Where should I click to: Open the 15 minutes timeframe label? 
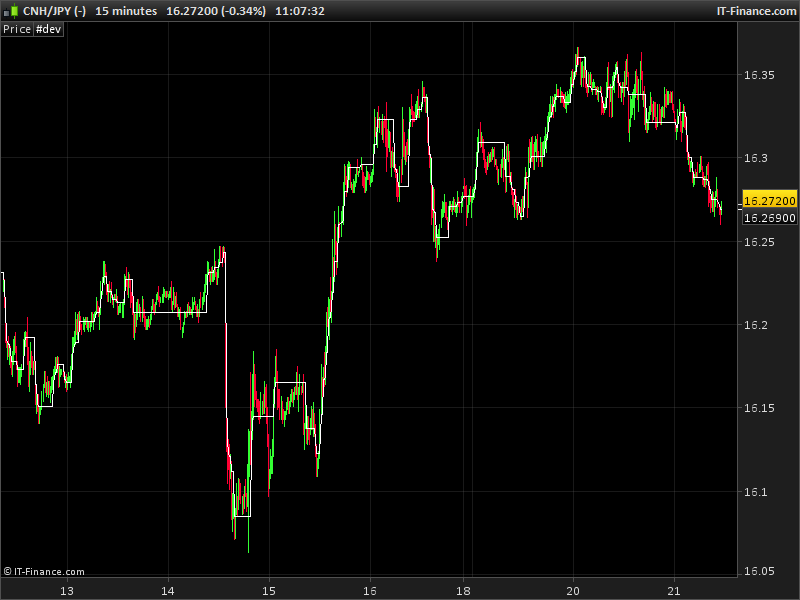pyautogui.click(x=126, y=11)
